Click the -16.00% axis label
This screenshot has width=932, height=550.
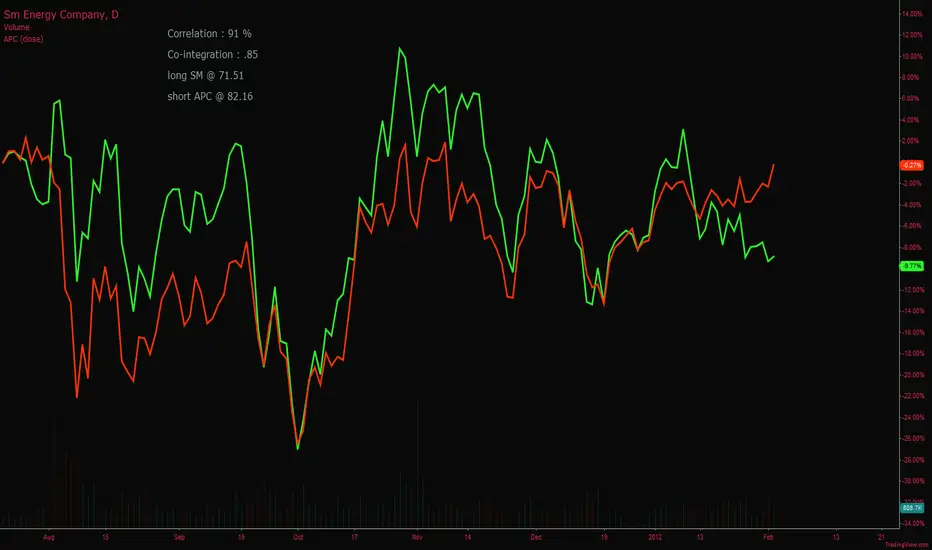(912, 332)
